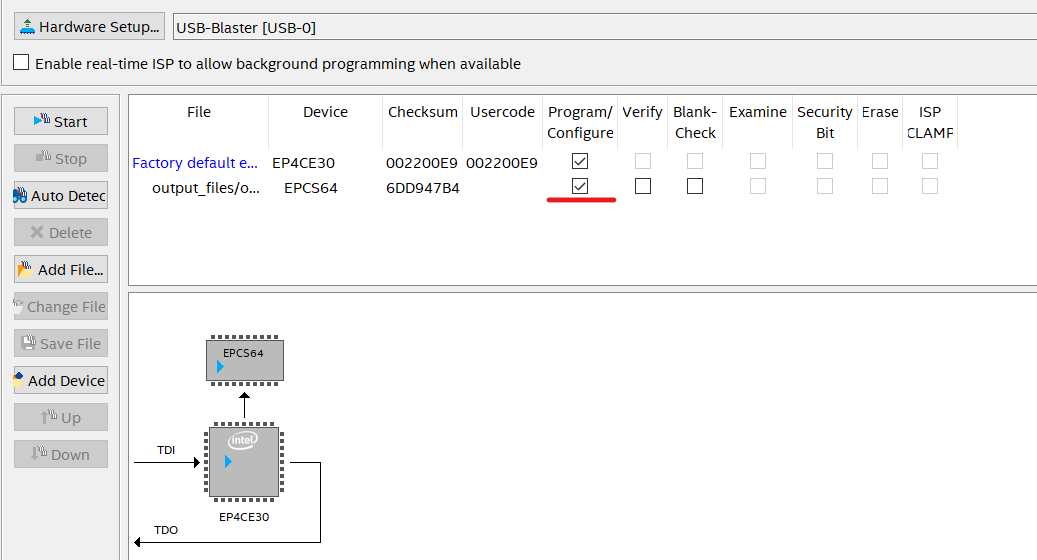Click the Checksum column header
The height and width of the screenshot is (560, 1037).
tap(423, 112)
